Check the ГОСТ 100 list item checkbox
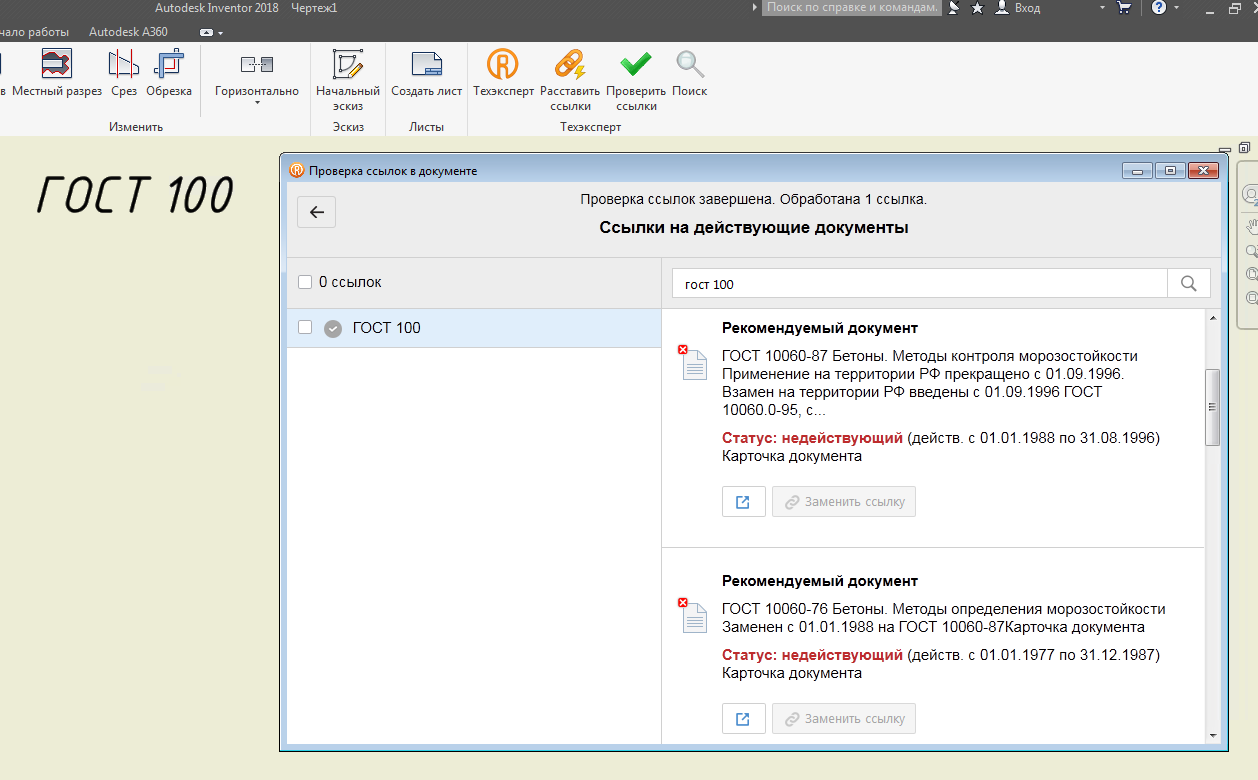Screen dimensions: 1258x780 305,328
